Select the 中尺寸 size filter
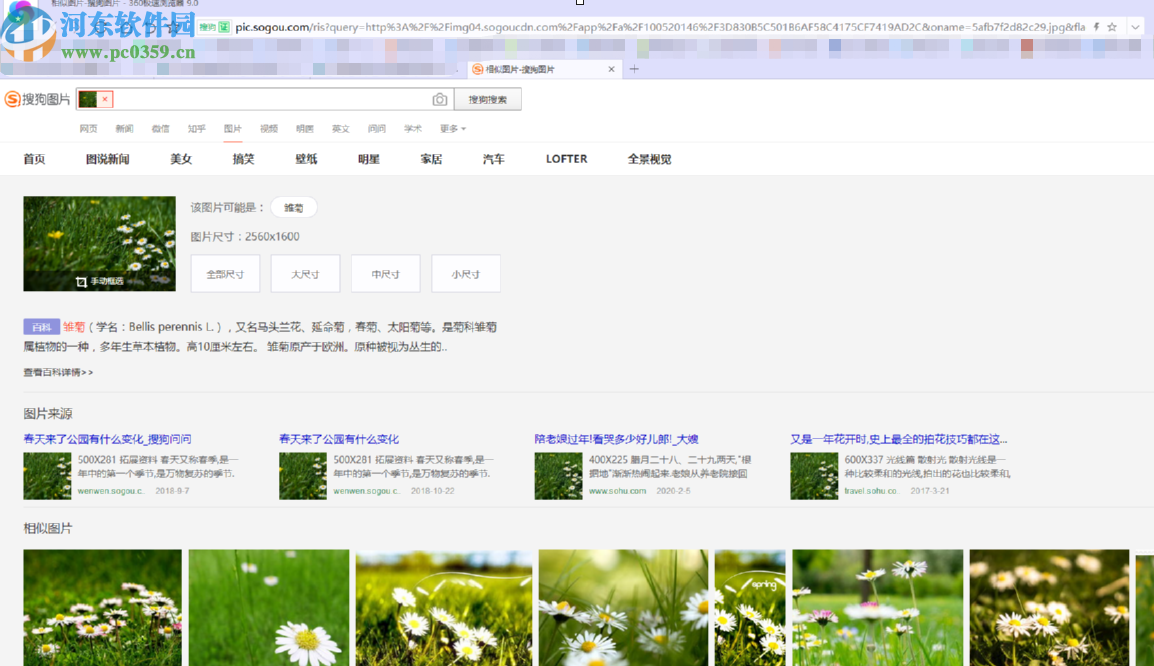The width and height of the screenshot is (1154, 666). click(385, 274)
